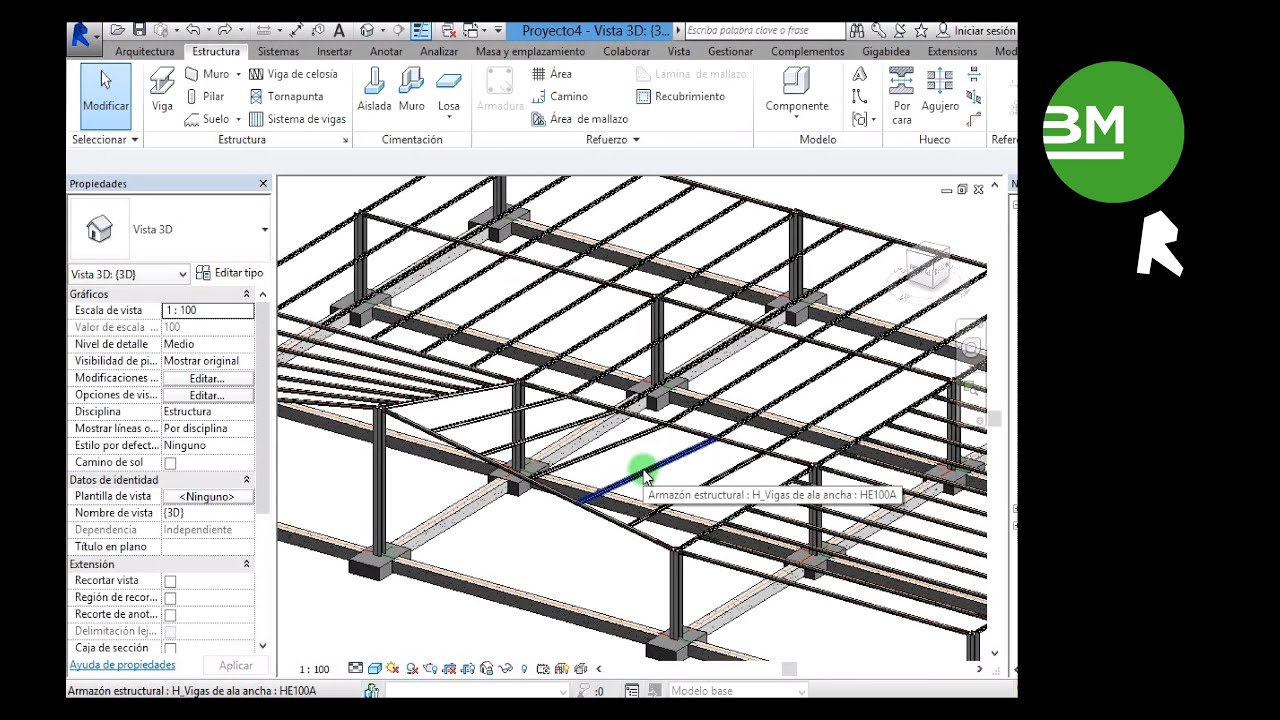Open the Masa y emplazamiento tab

530,51
